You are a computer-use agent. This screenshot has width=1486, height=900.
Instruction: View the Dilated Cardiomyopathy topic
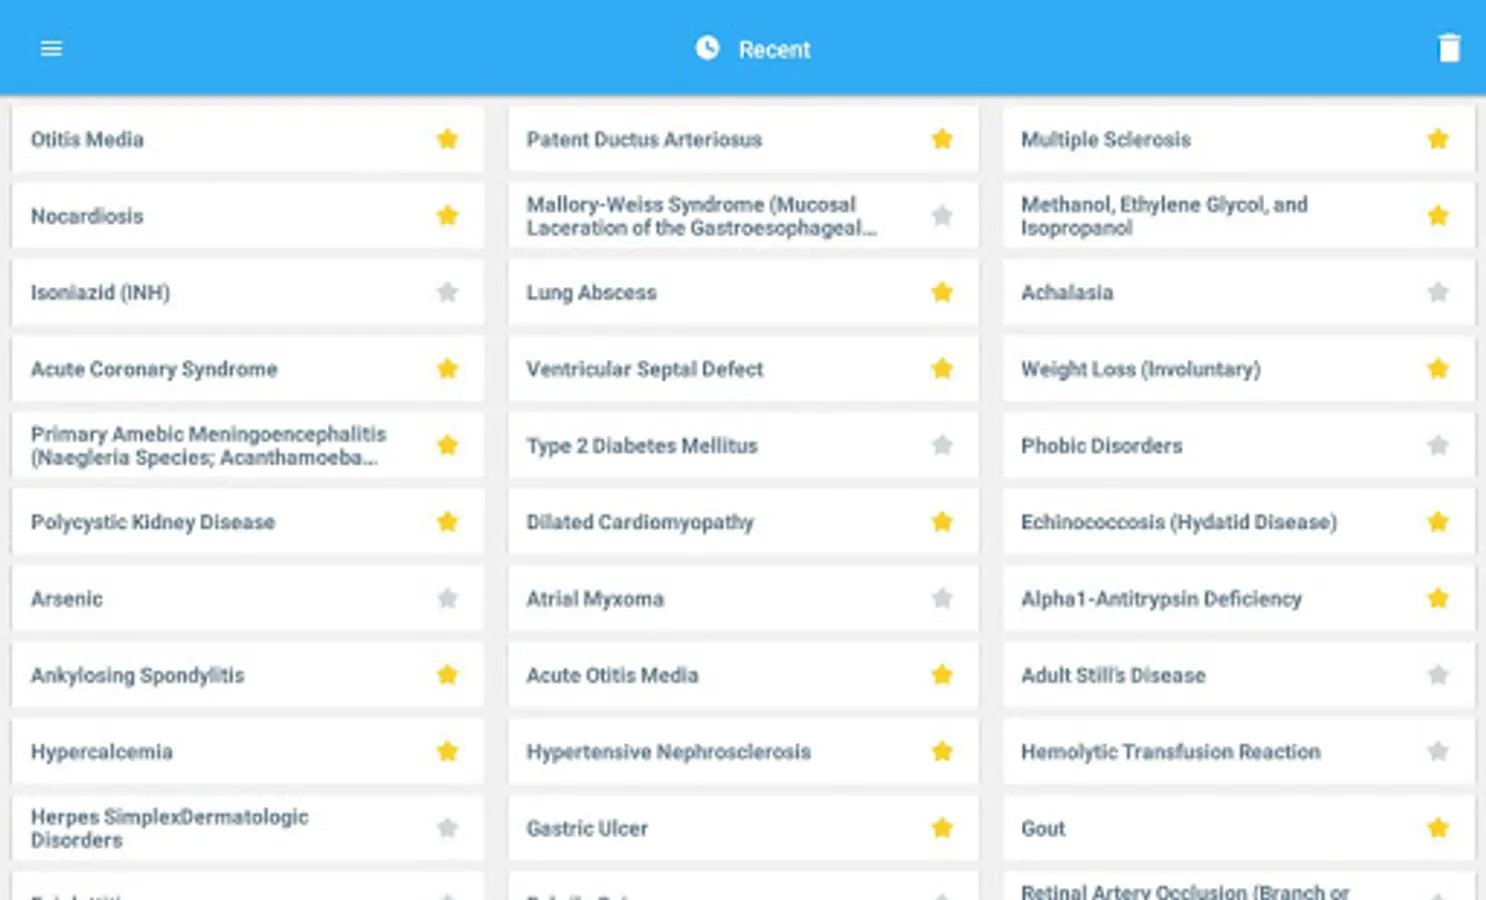point(743,522)
